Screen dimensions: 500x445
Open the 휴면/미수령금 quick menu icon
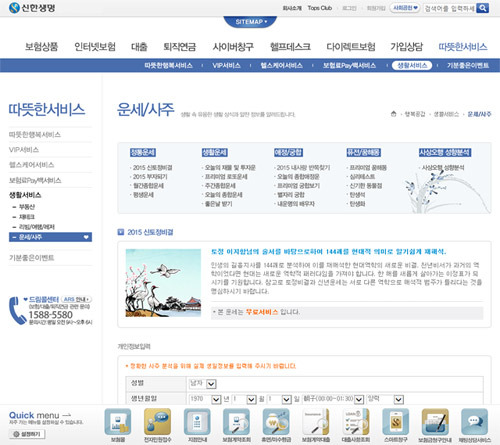[x=276, y=422]
